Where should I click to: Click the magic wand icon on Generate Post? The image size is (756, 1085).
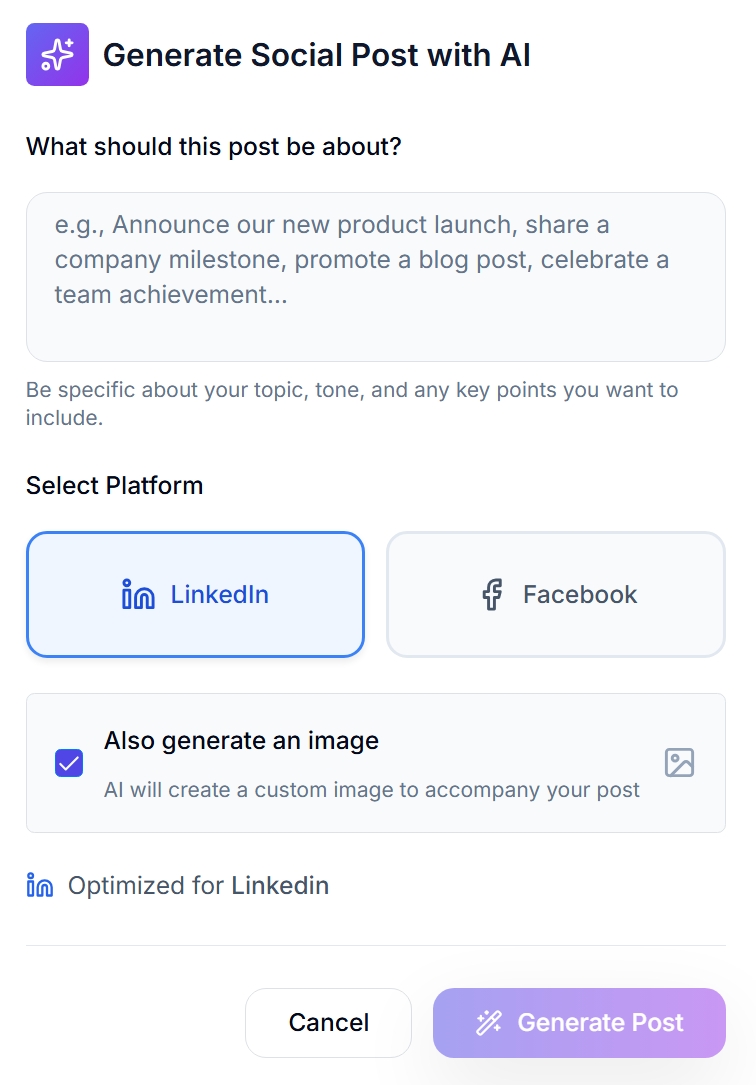click(x=488, y=1022)
